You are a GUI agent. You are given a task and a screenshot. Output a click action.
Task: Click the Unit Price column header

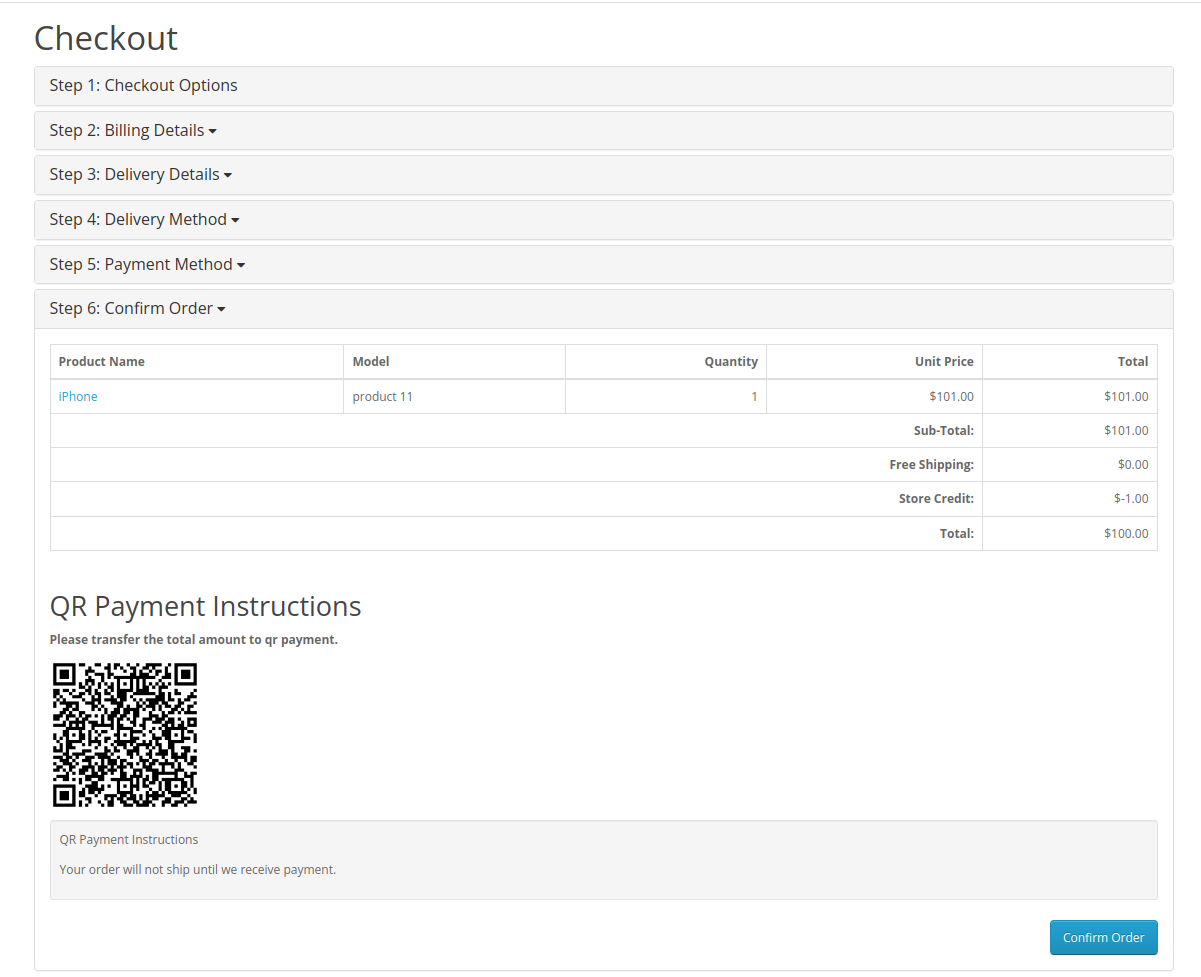coord(943,362)
